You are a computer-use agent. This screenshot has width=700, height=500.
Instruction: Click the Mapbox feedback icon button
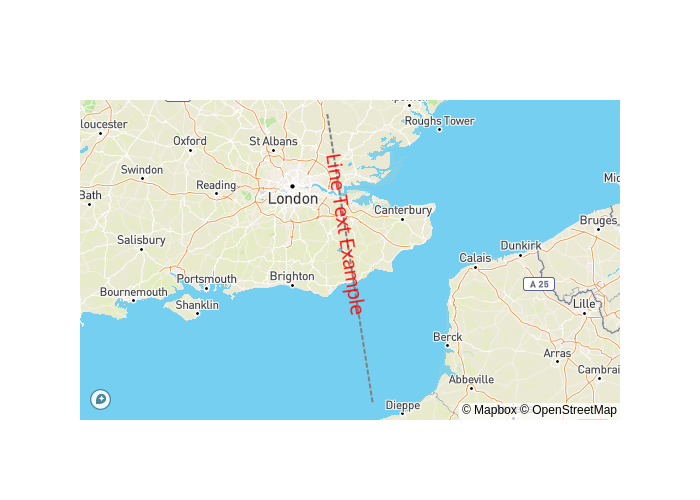[x=100, y=399]
